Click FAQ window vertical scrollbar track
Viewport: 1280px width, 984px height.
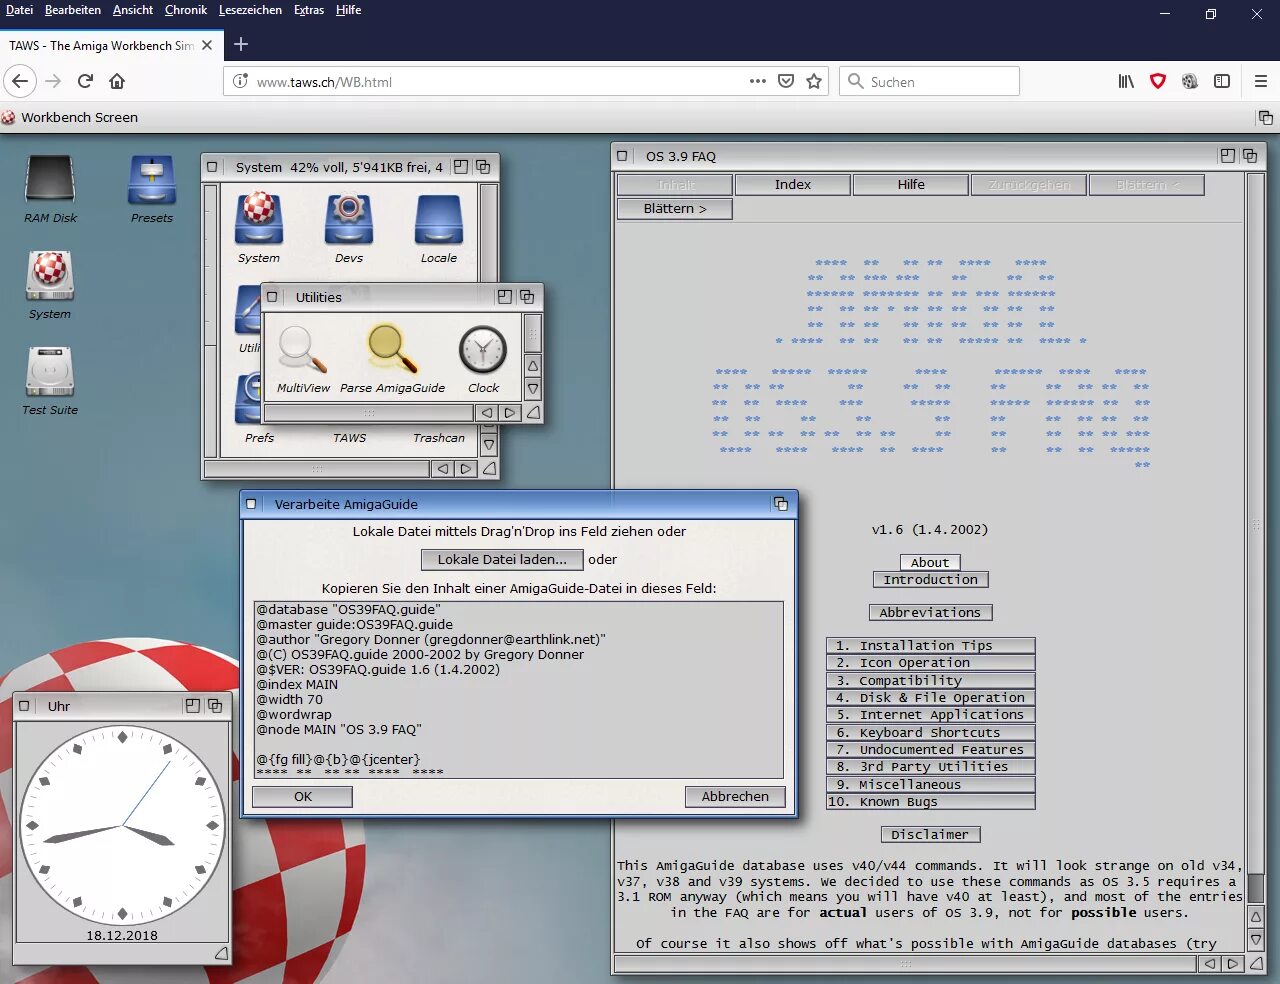(x=1256, y=540)
